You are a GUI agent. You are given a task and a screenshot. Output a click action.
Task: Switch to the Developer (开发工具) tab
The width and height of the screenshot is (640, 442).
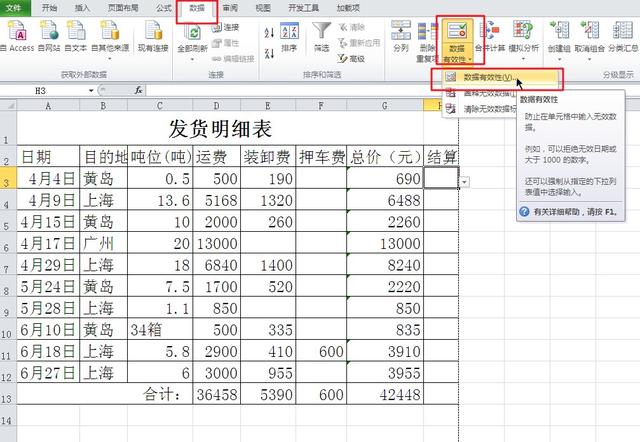pos(303,8)
